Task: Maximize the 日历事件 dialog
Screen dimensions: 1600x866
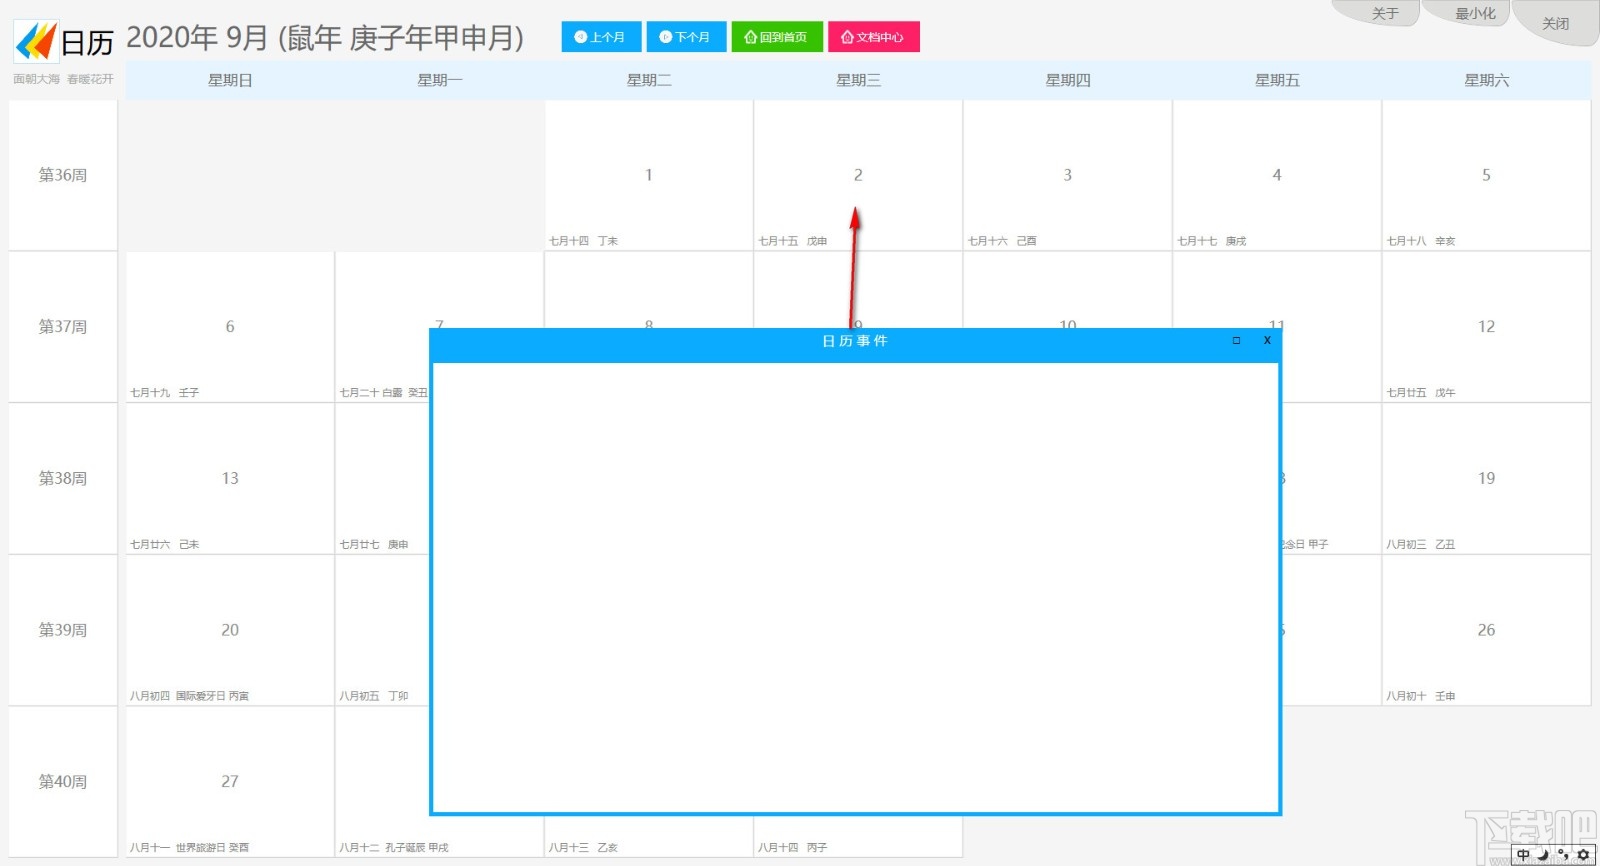Action: 1237,341
